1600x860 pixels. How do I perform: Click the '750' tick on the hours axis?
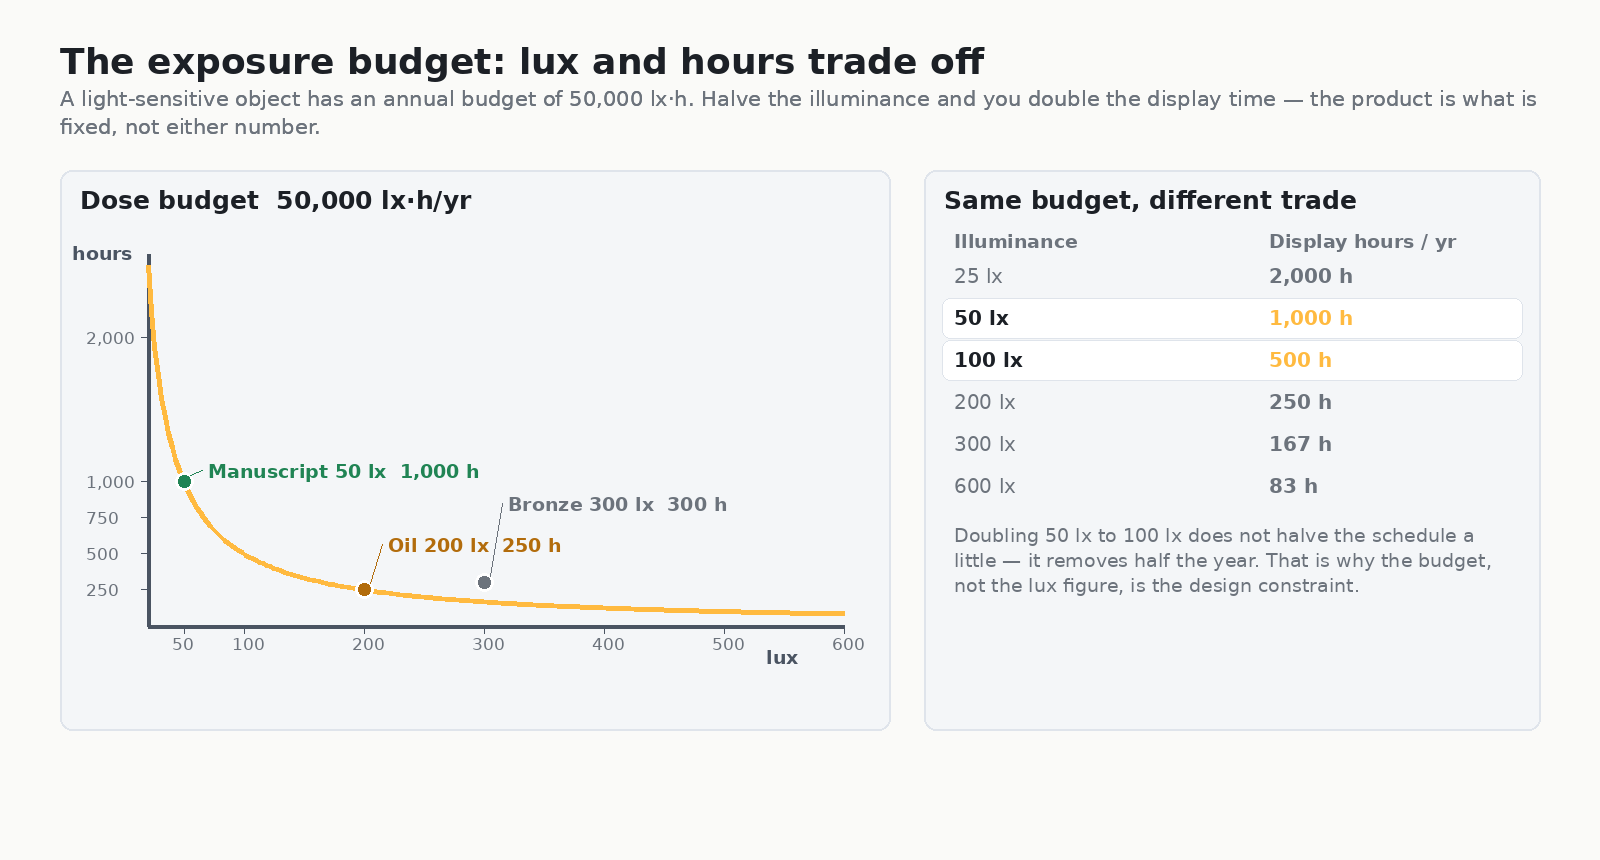pos(102,519)
